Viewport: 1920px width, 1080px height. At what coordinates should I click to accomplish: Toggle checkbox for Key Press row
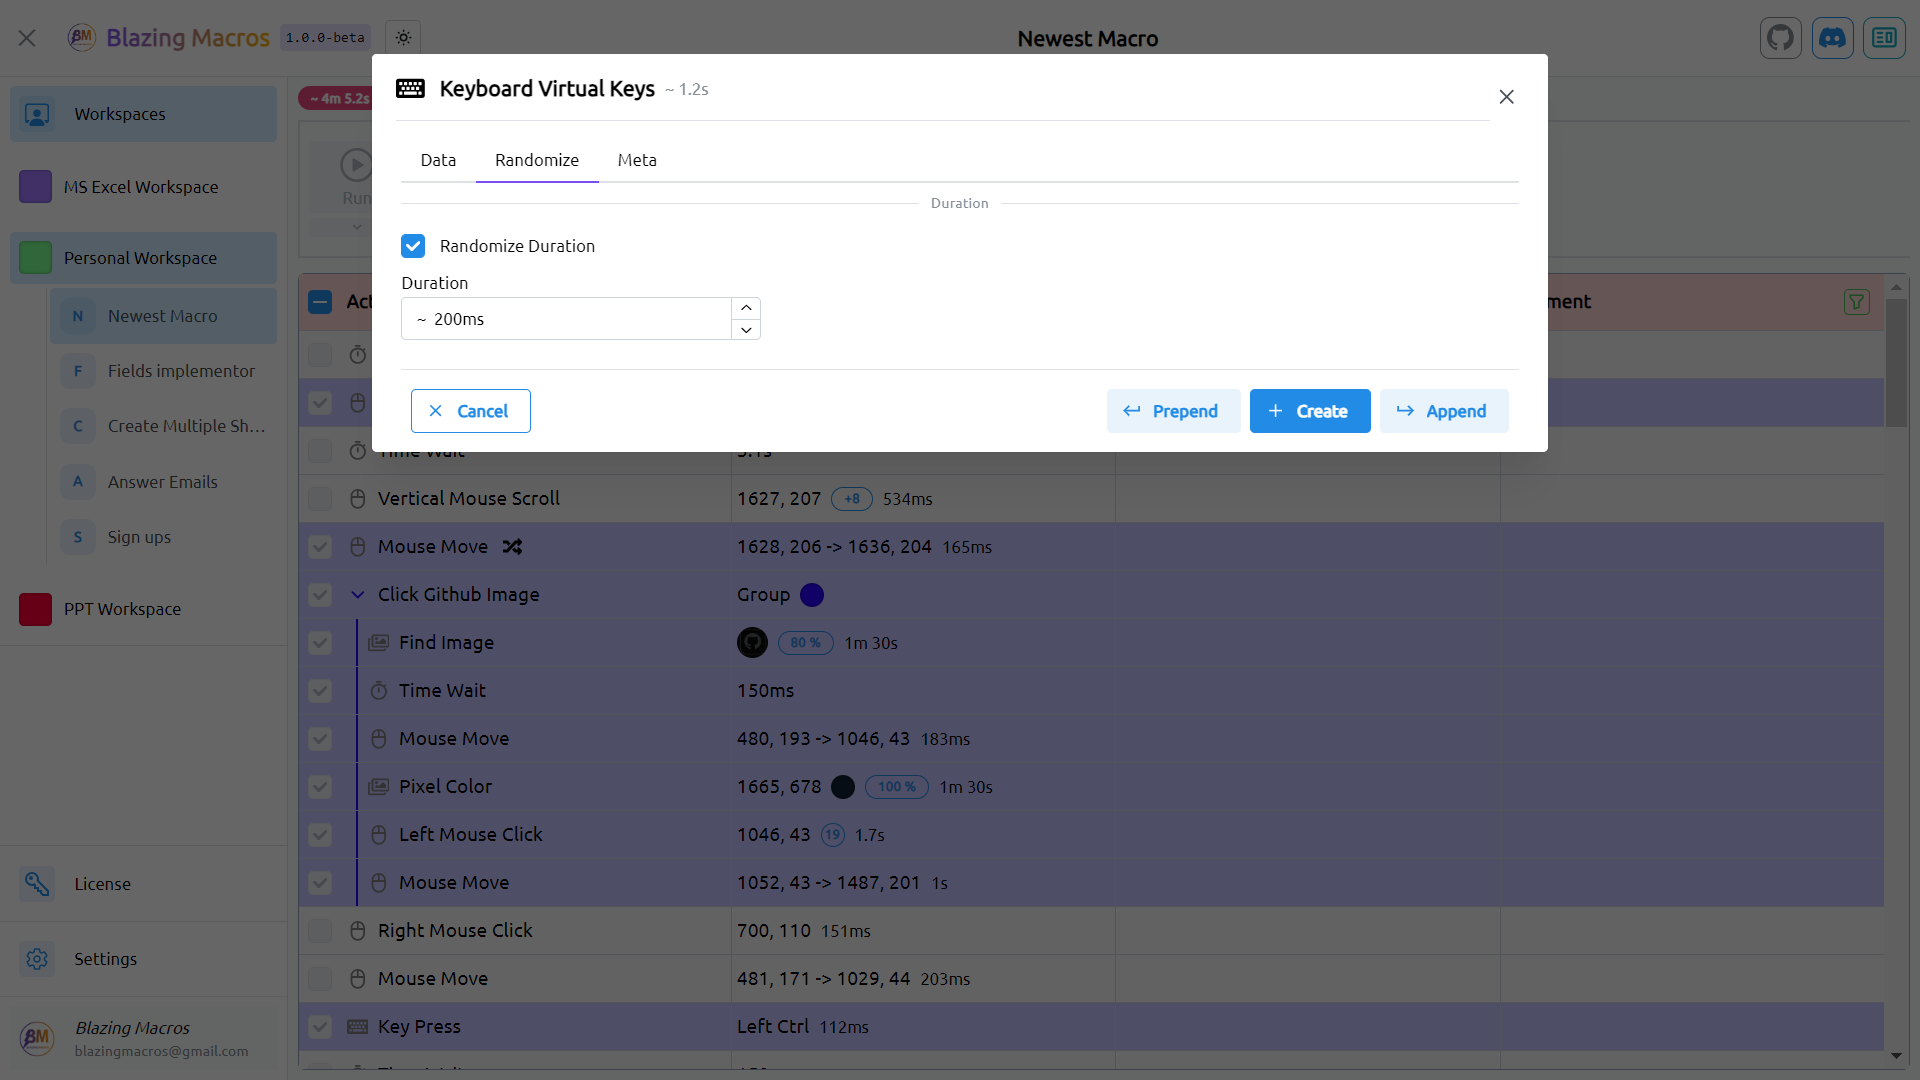(320, 1027)
